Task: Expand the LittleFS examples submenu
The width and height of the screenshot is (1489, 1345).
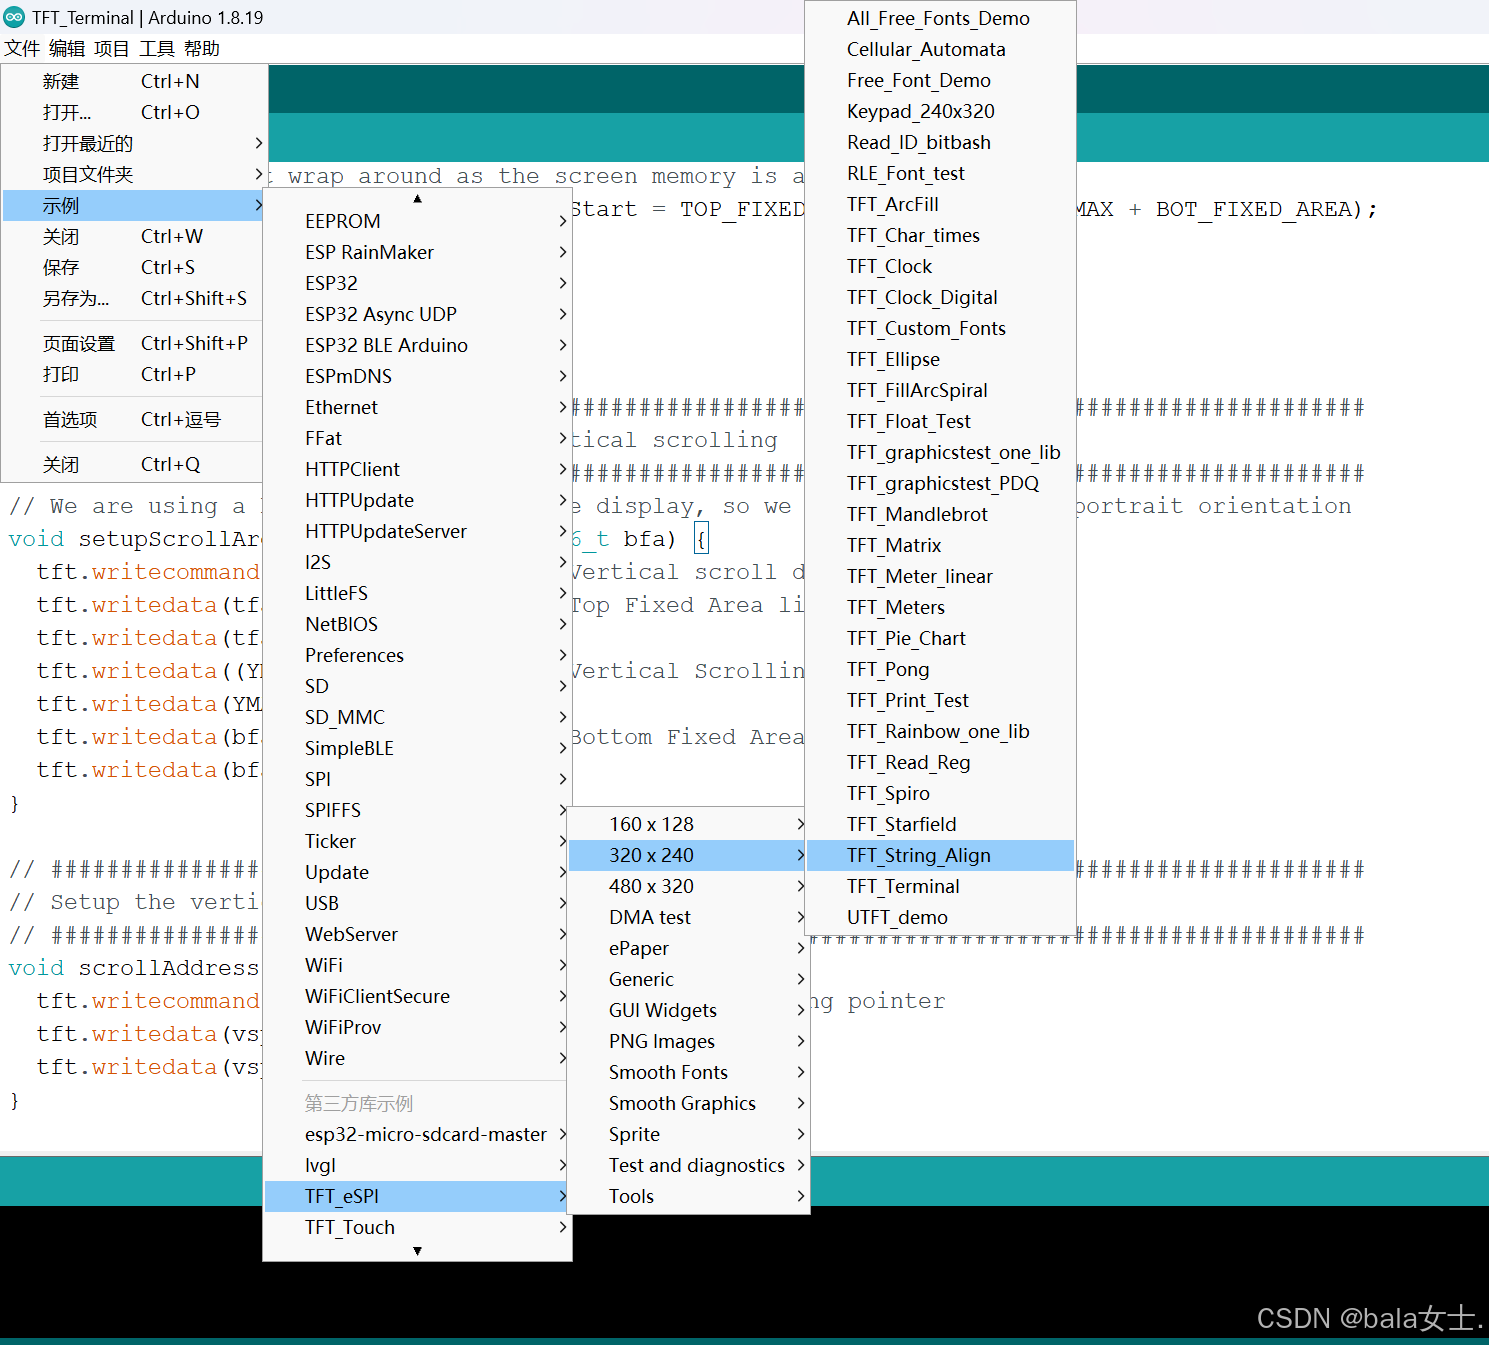Action: [x=417, y=593]
